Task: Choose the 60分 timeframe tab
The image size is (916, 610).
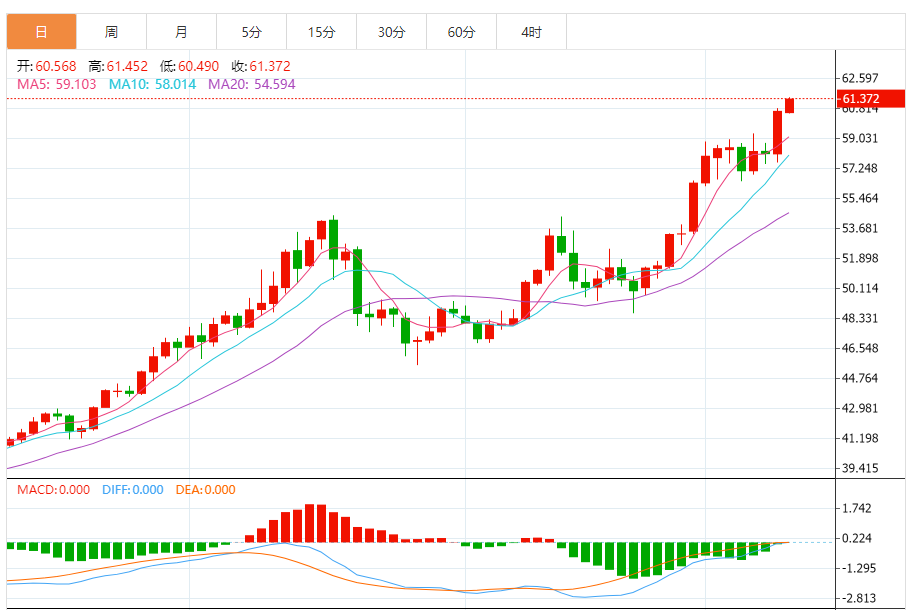Action: point(461,32)
